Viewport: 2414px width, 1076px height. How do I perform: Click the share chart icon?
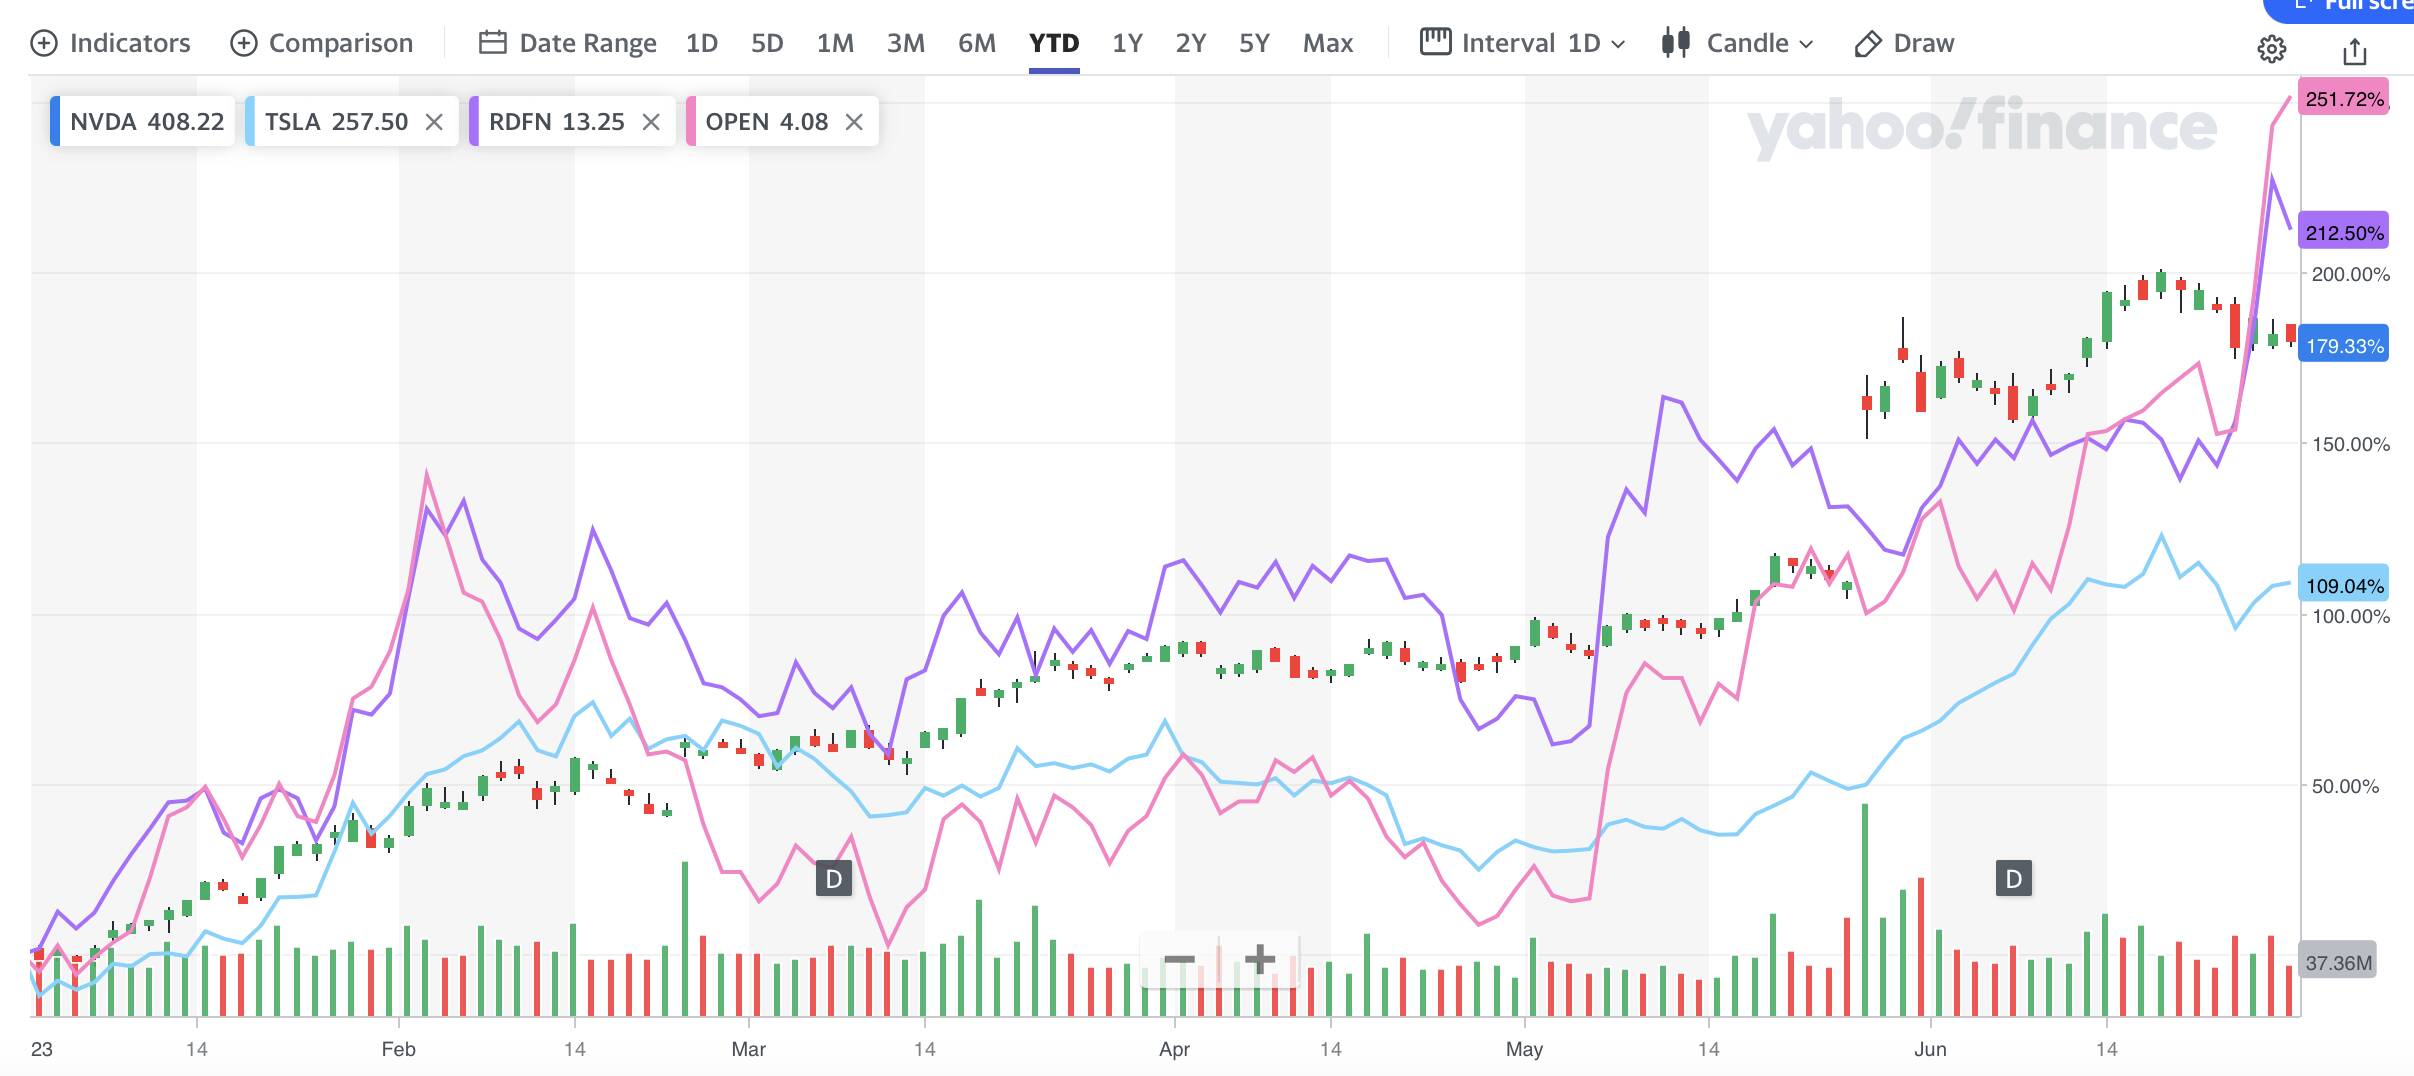point(2355,50)
